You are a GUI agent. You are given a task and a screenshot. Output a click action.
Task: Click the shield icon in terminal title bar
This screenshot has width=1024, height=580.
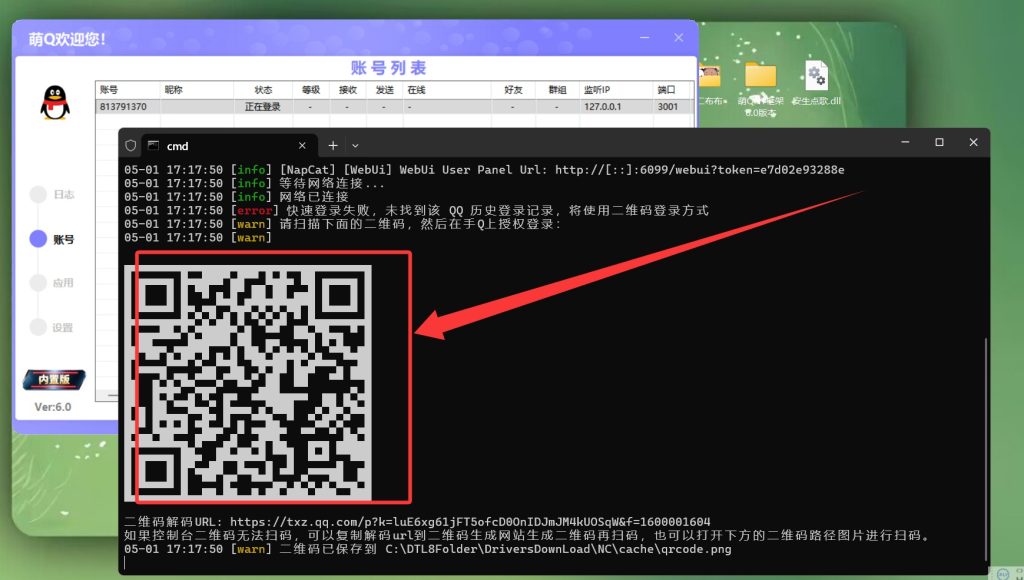[131, 145]
